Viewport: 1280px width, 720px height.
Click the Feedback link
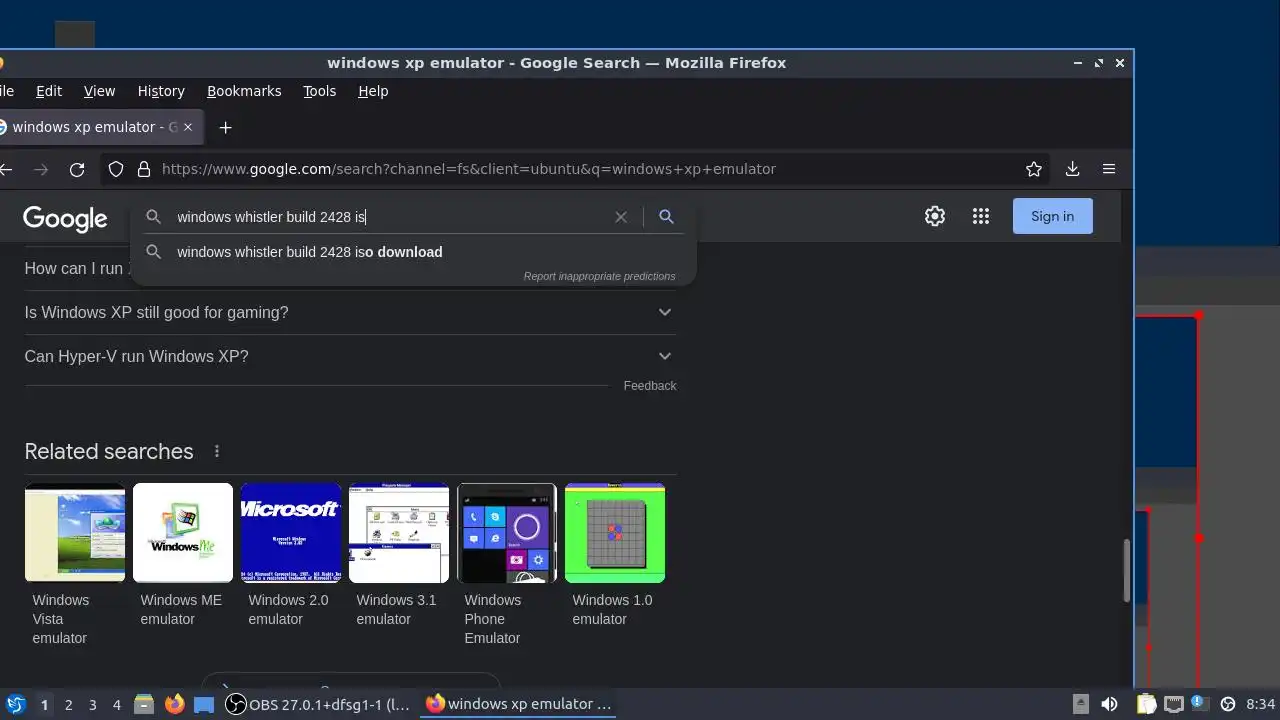pos(650,385)
